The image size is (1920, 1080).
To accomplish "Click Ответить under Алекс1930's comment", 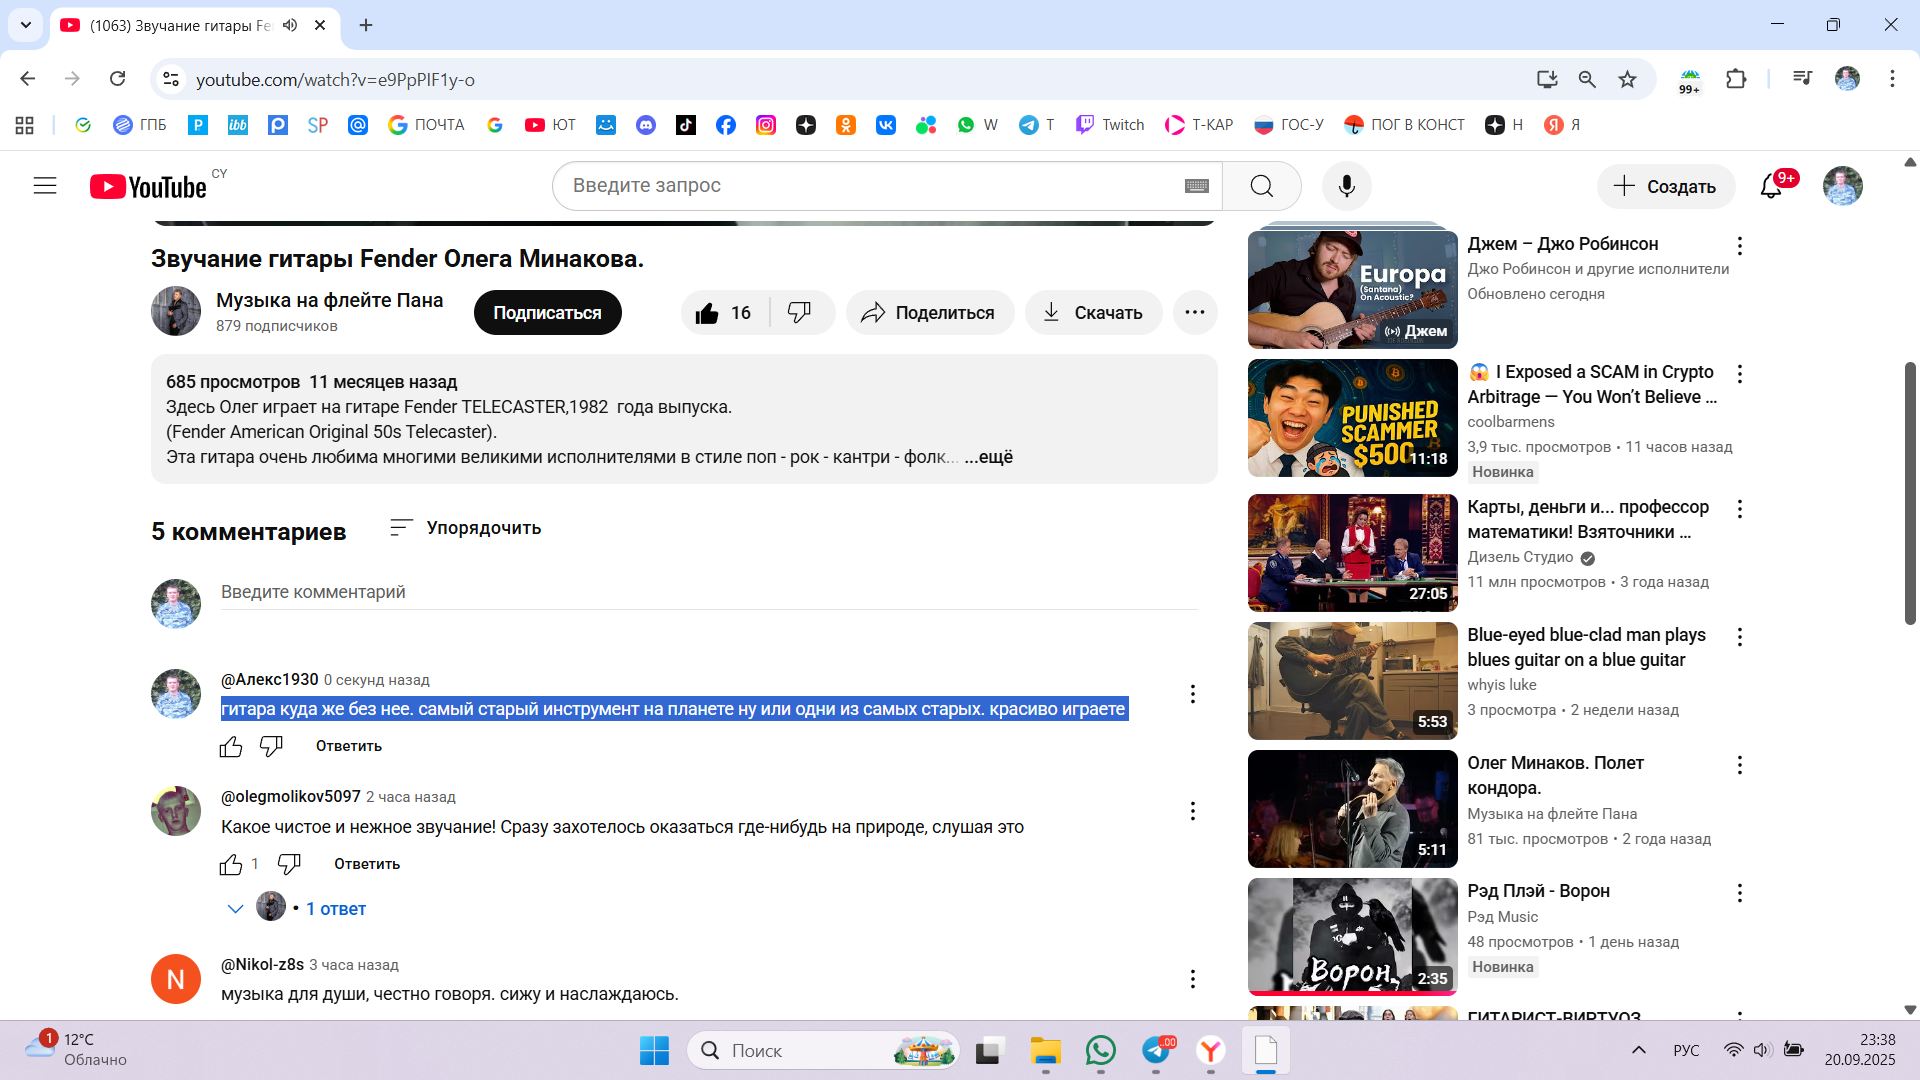I will [x=348, y=746].
